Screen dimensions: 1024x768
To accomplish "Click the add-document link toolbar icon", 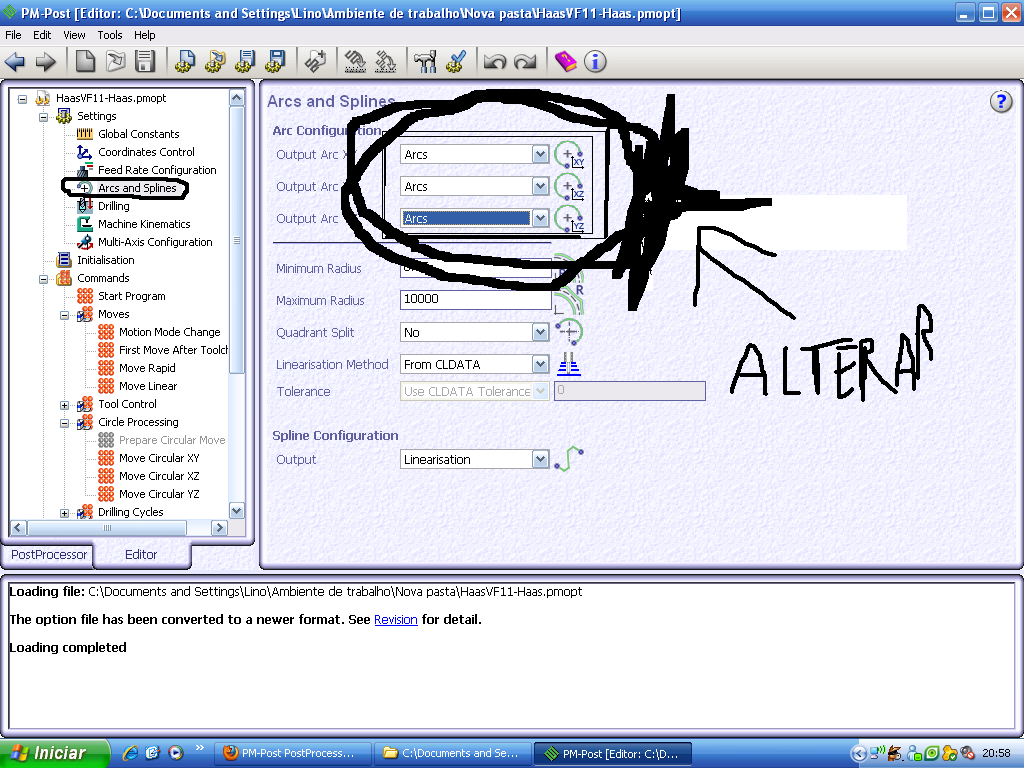I will point(315,62).
